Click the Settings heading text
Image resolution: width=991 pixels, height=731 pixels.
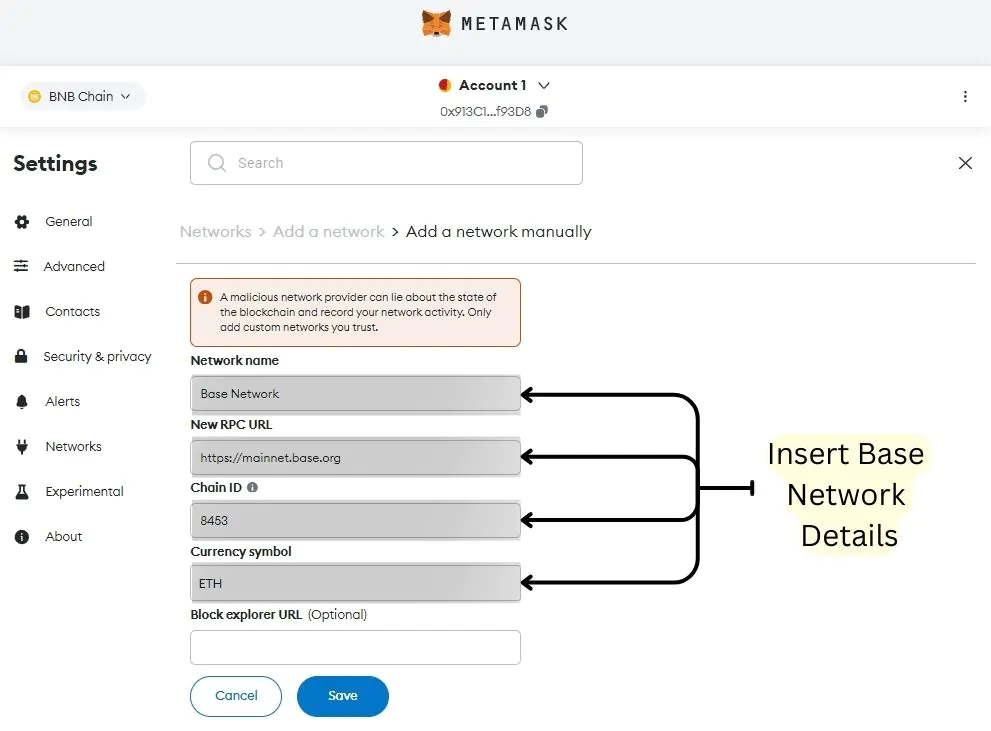[56, 164]
